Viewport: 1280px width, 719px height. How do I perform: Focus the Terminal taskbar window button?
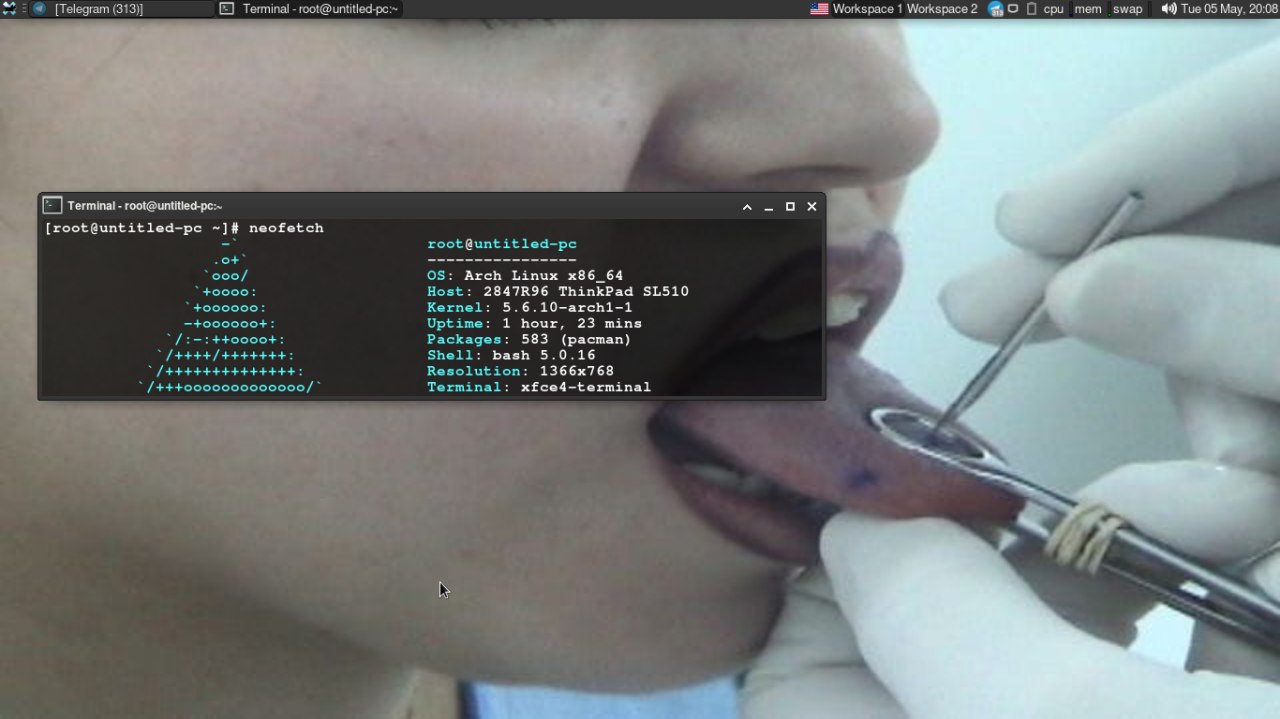pyautogui.click(x=310, y=9)
